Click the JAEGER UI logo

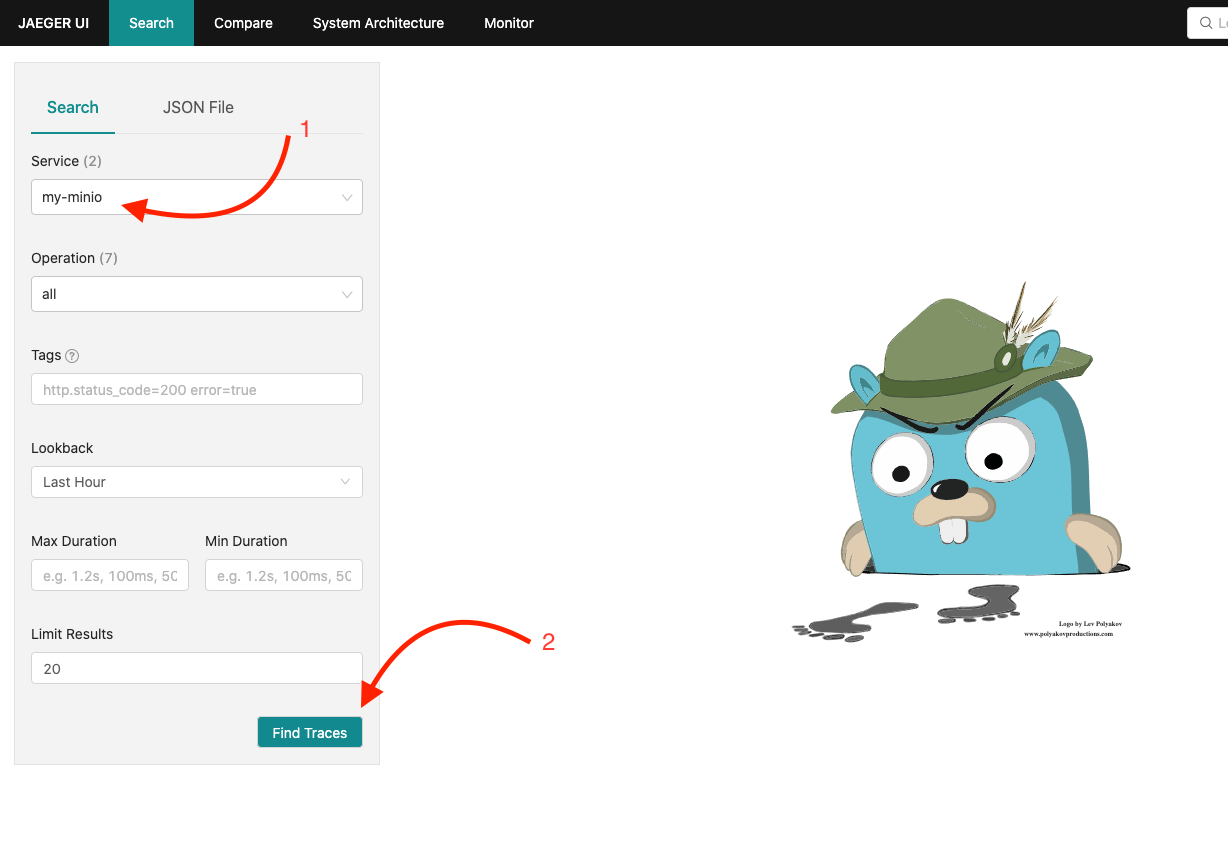(x=48, y=22)
